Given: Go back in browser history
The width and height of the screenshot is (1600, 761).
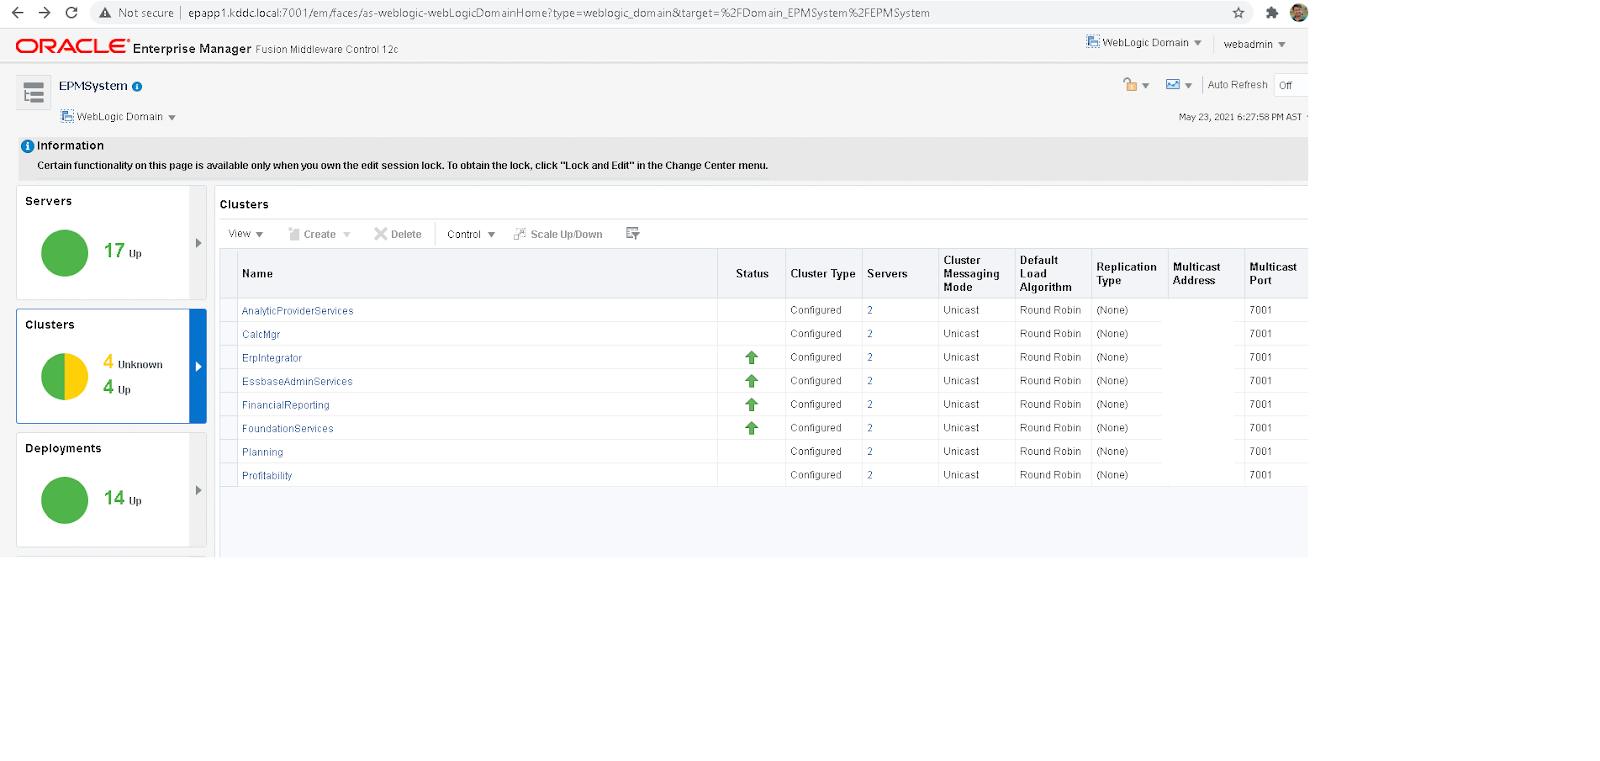Looking at the screenshot, I should (17, 13).
